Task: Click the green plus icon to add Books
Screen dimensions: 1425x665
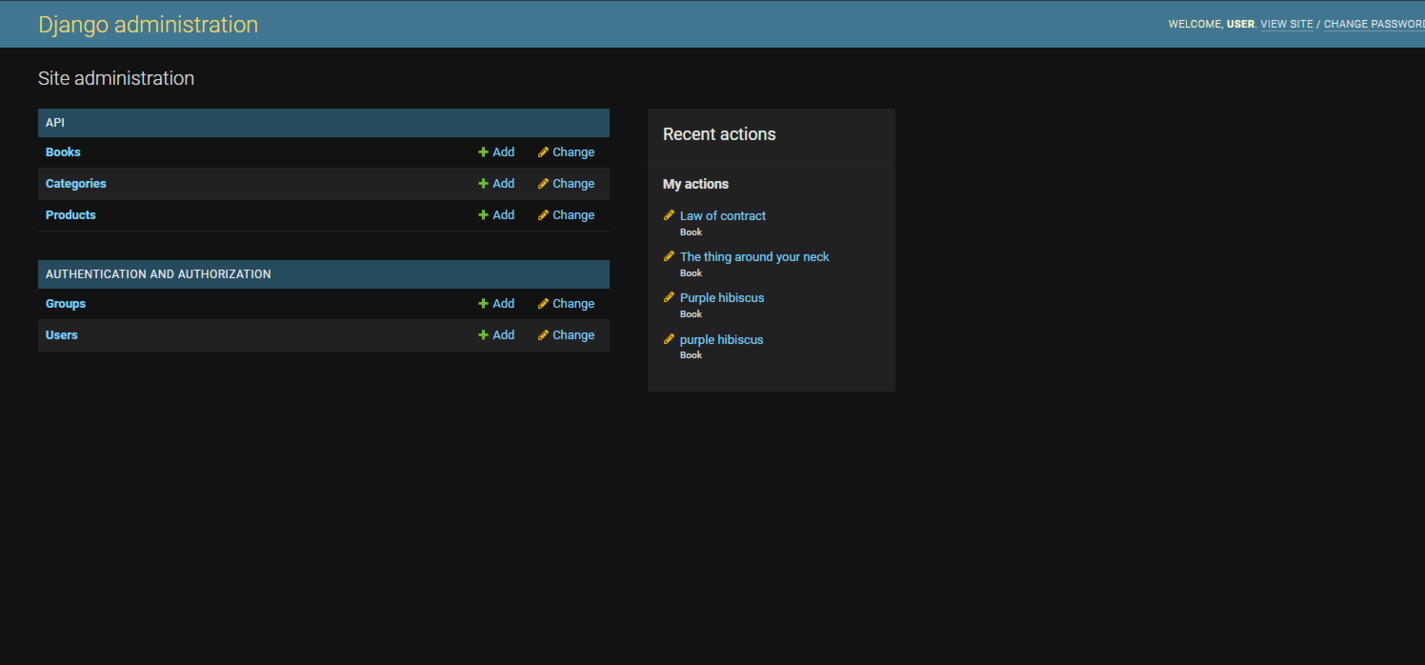Action: click(x=482, y=152)
